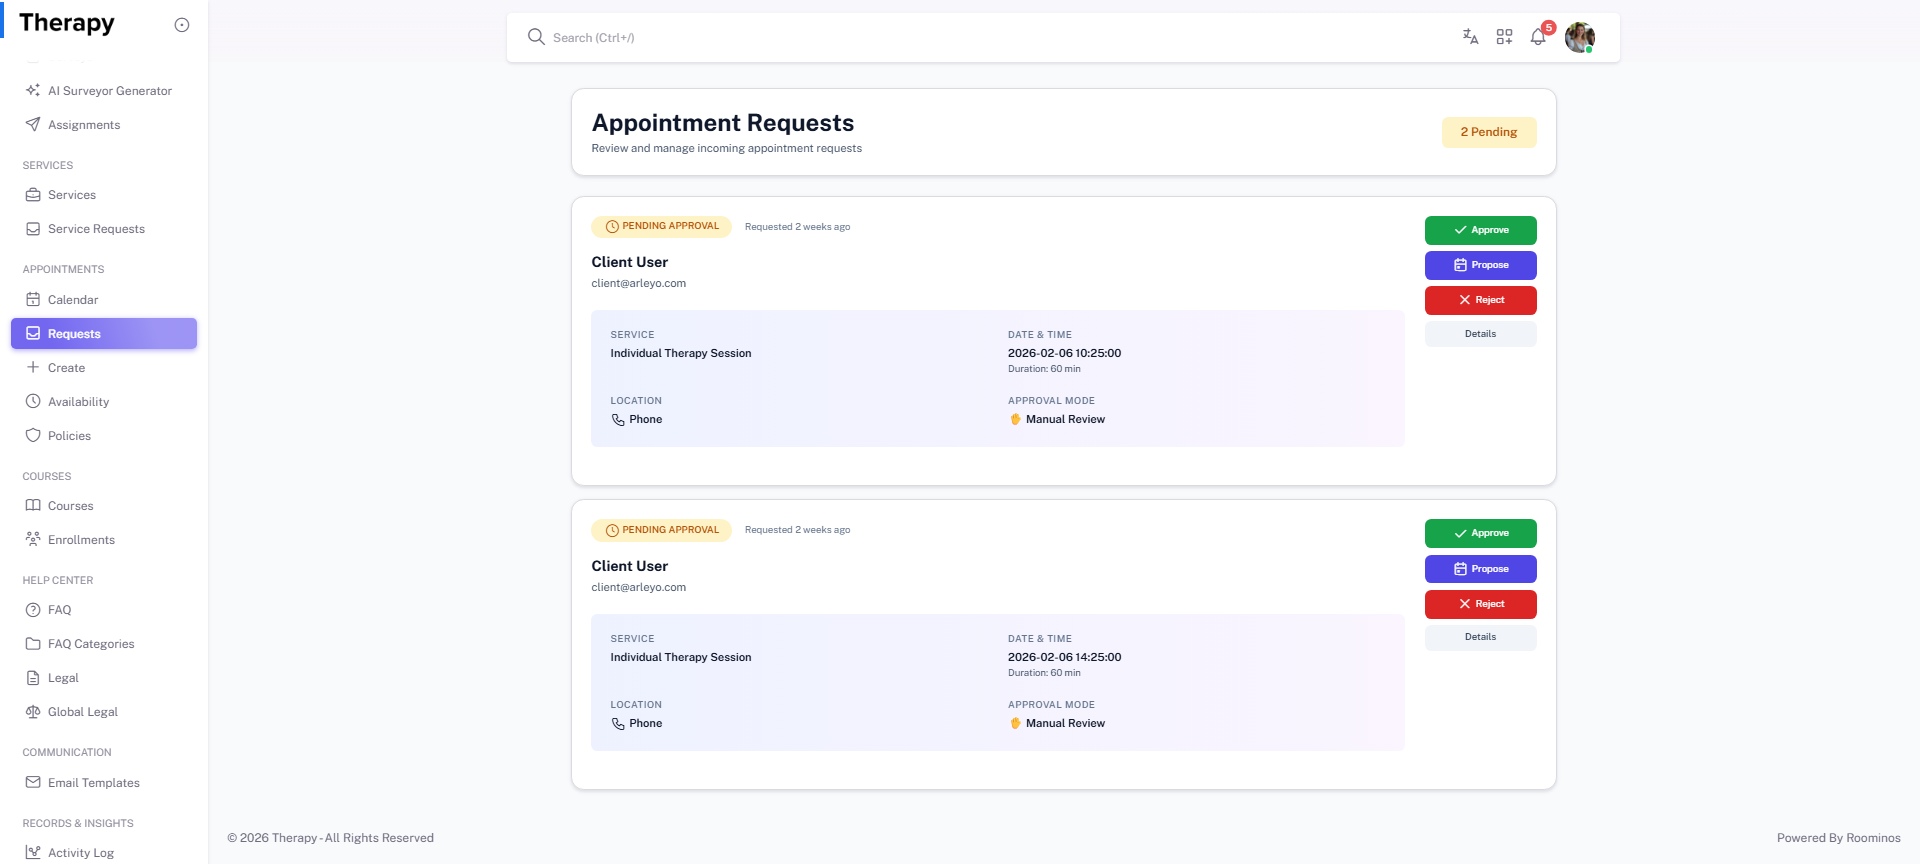Go to Calendar in sidebar
Screen dimensions: 1920x864
coord(73,300)
